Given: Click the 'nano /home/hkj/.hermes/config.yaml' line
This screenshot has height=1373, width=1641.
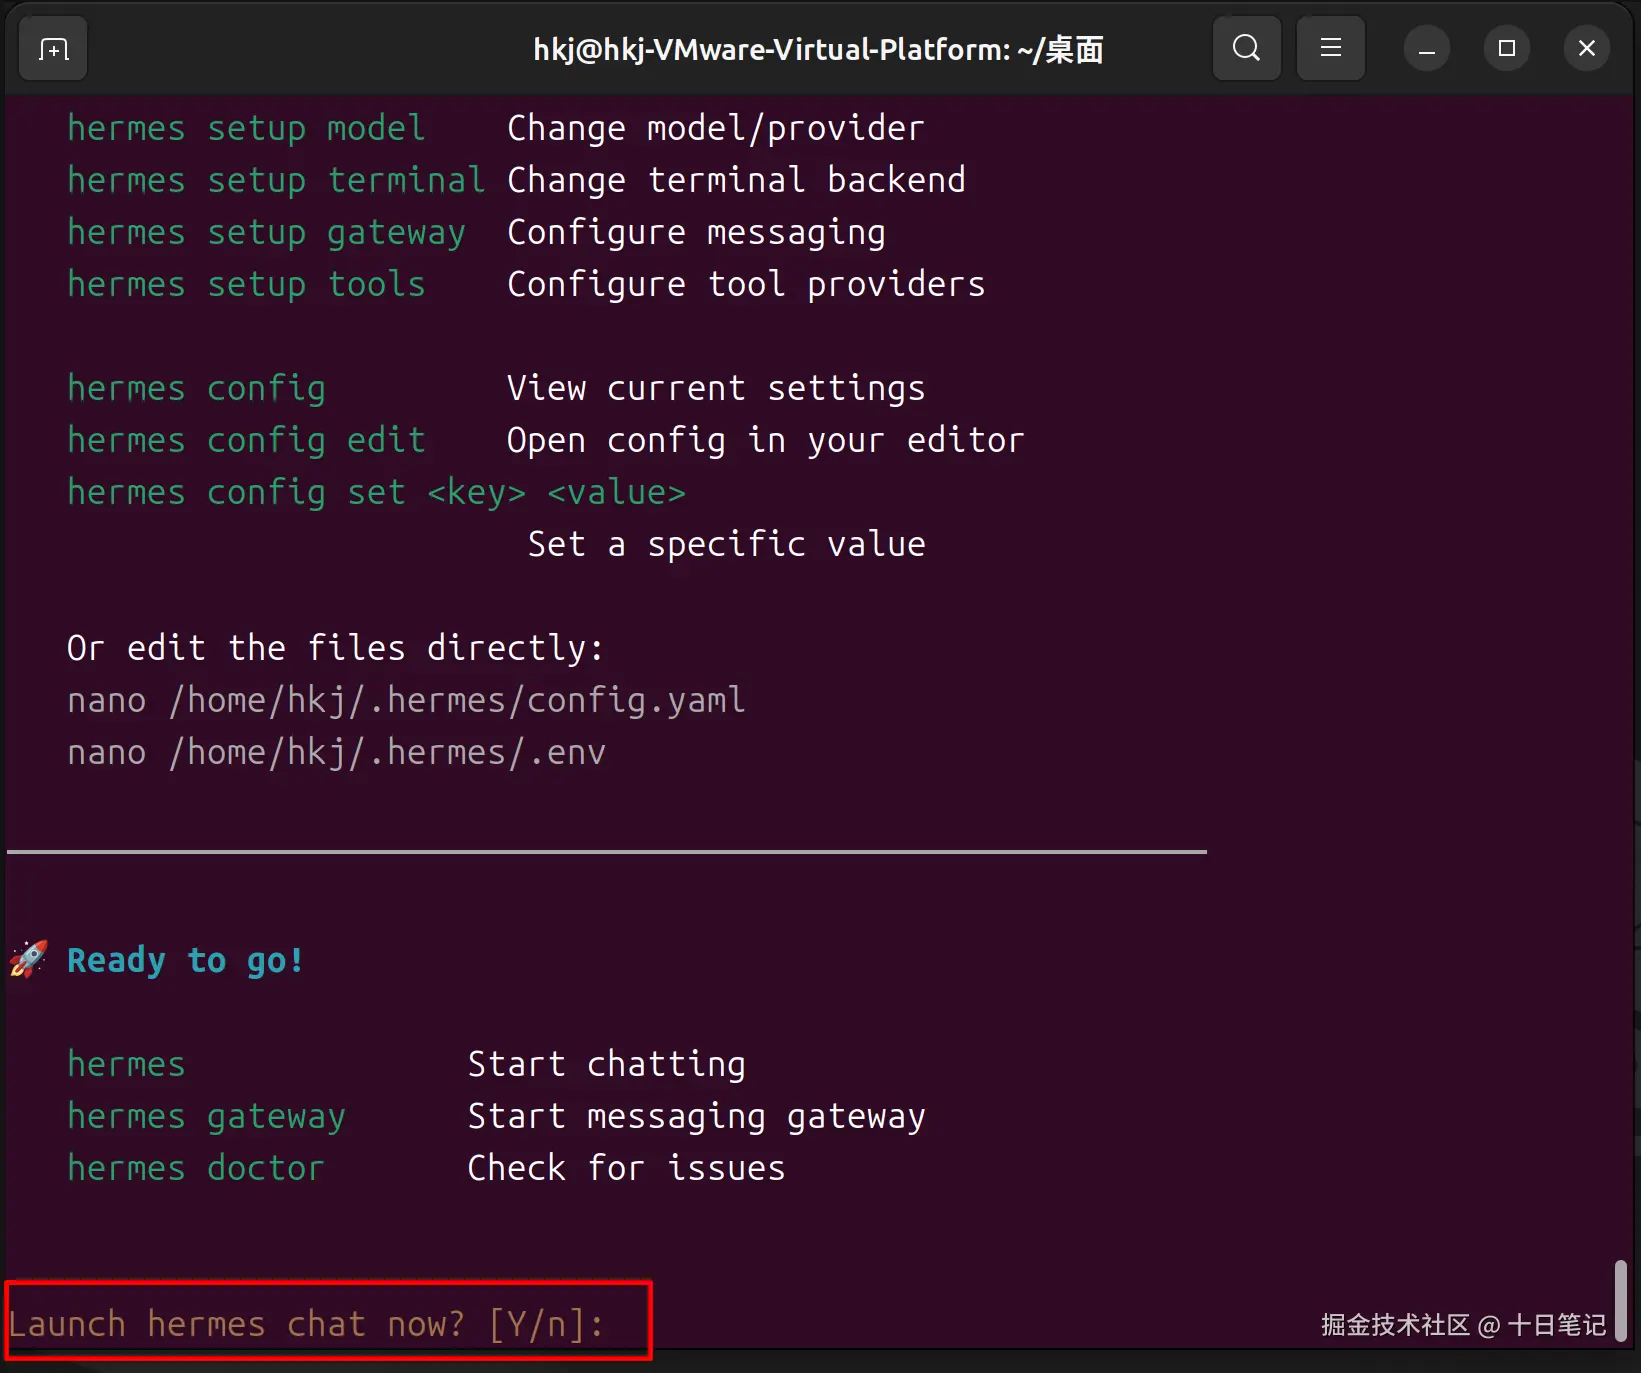Looking at the screenshot, I should (406, 700).
